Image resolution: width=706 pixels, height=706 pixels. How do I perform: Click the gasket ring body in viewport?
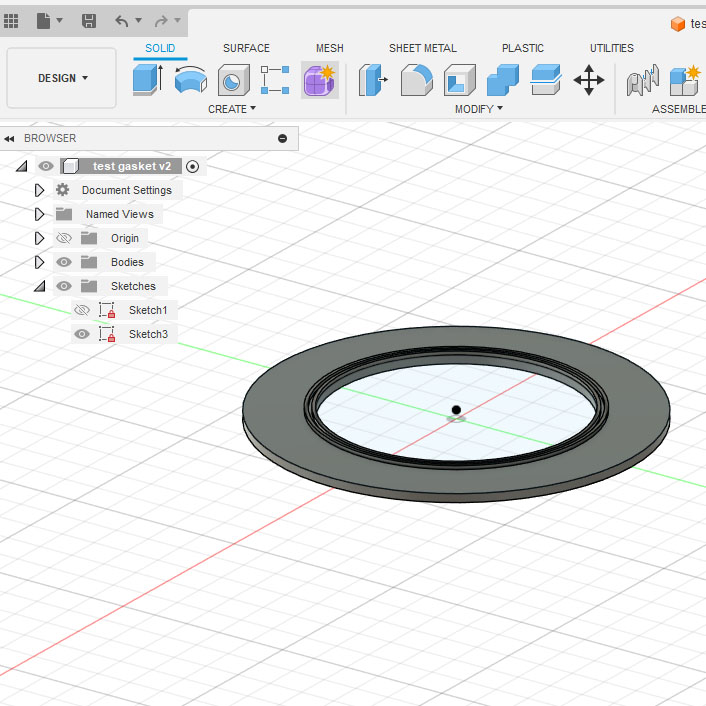[275, 412]
